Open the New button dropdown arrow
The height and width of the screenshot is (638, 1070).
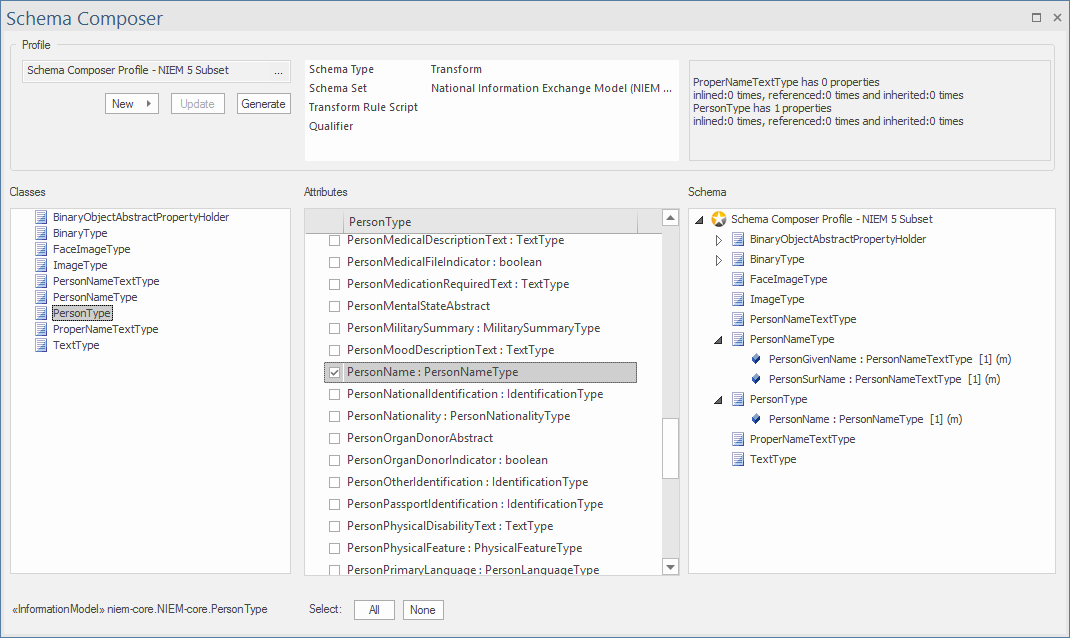click(x=150, y=103)
